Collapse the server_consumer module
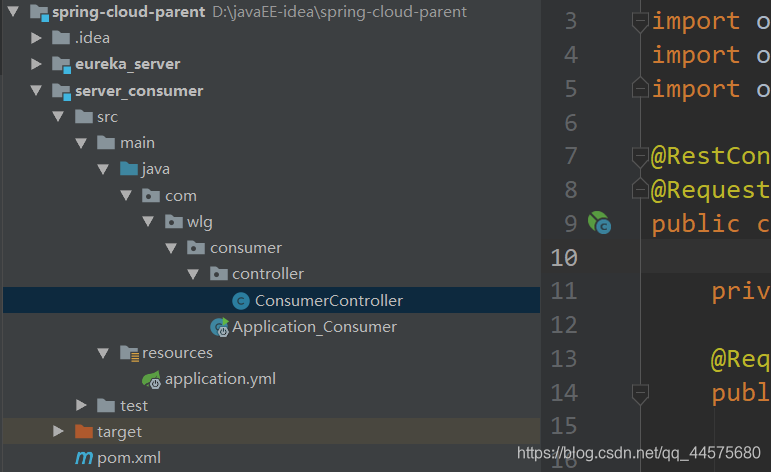This screenshot has width=771, height=472. coord(37,91)
